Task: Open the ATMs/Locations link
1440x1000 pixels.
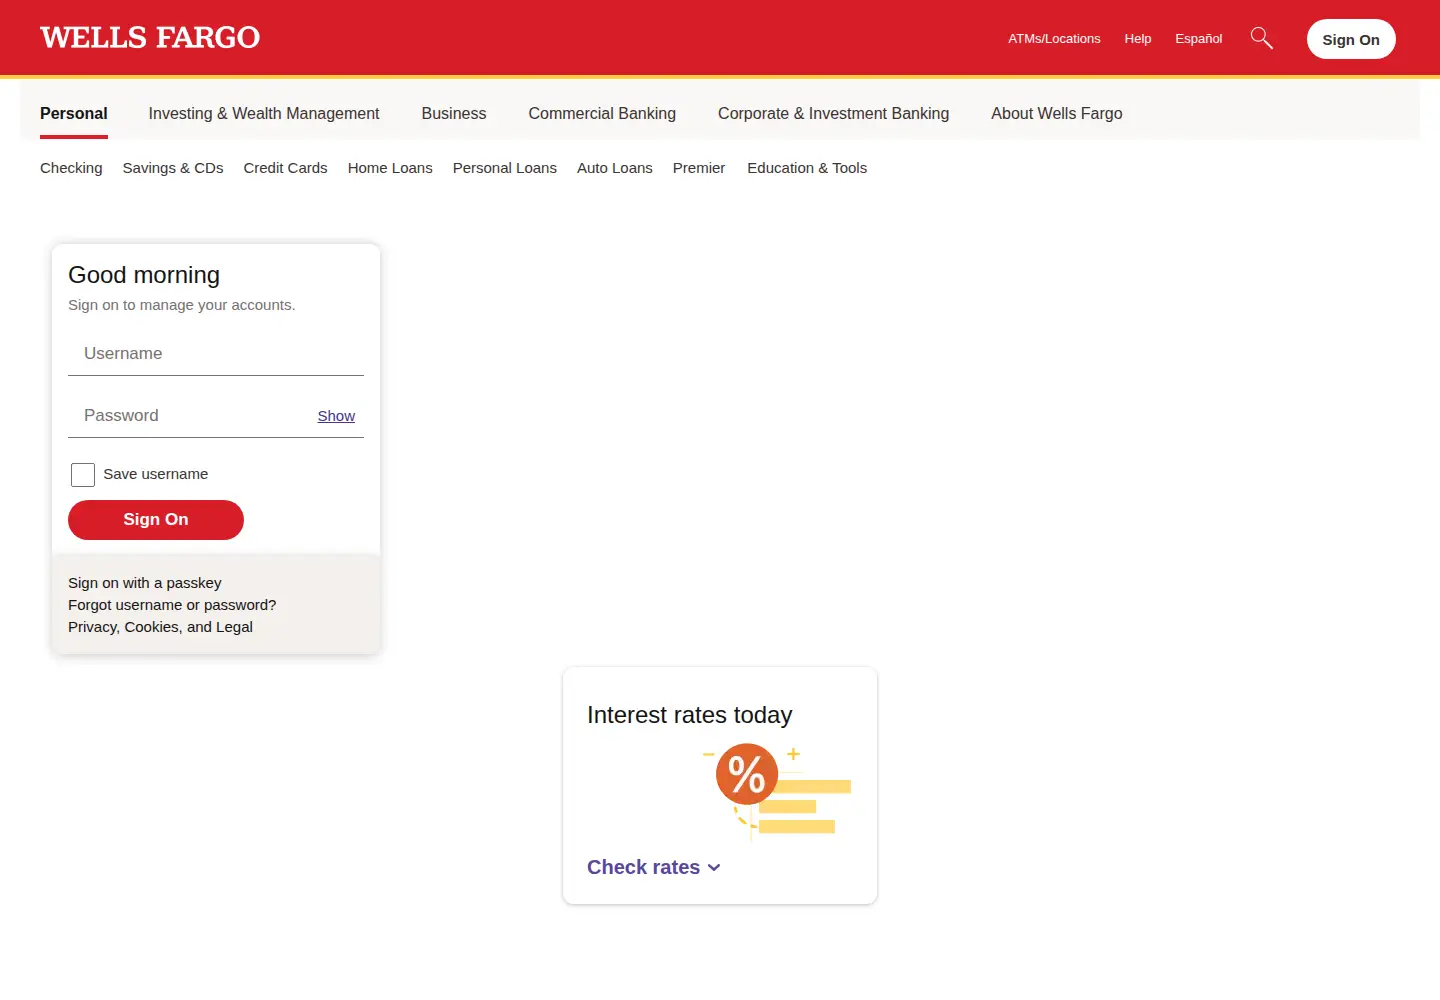Action: point(1054,39)
